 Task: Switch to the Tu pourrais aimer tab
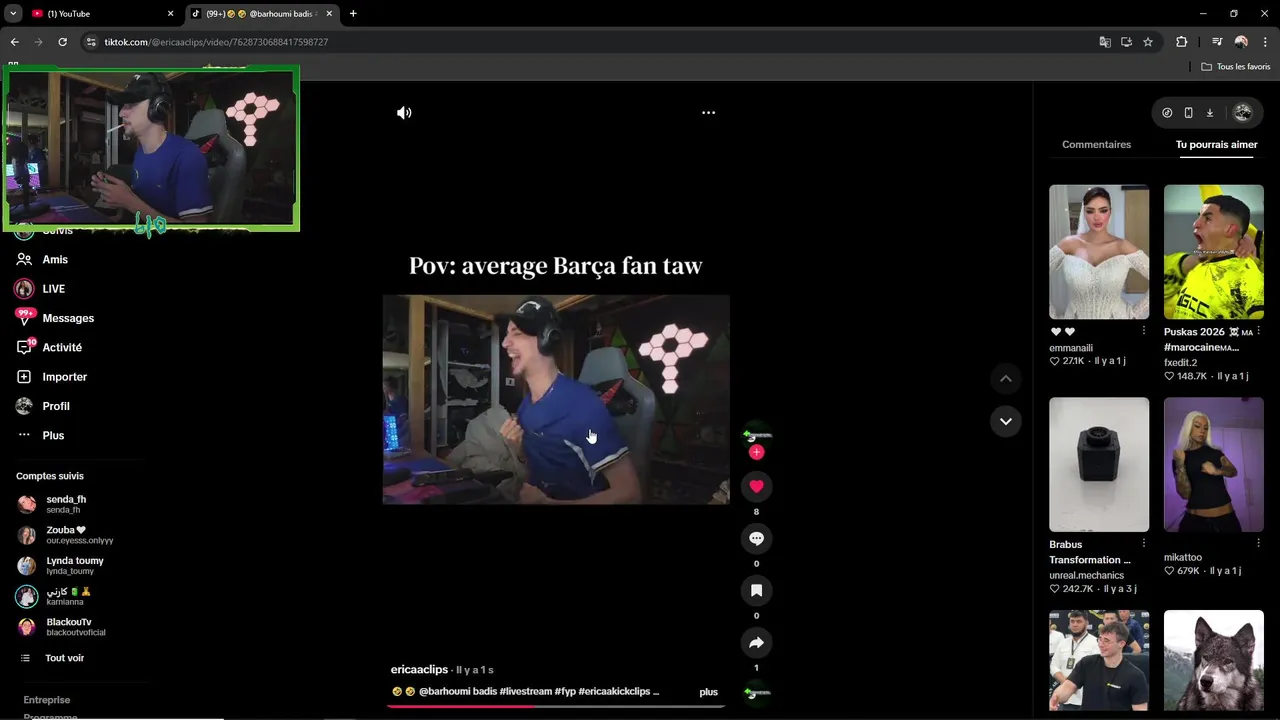(x=1216, y=144)
